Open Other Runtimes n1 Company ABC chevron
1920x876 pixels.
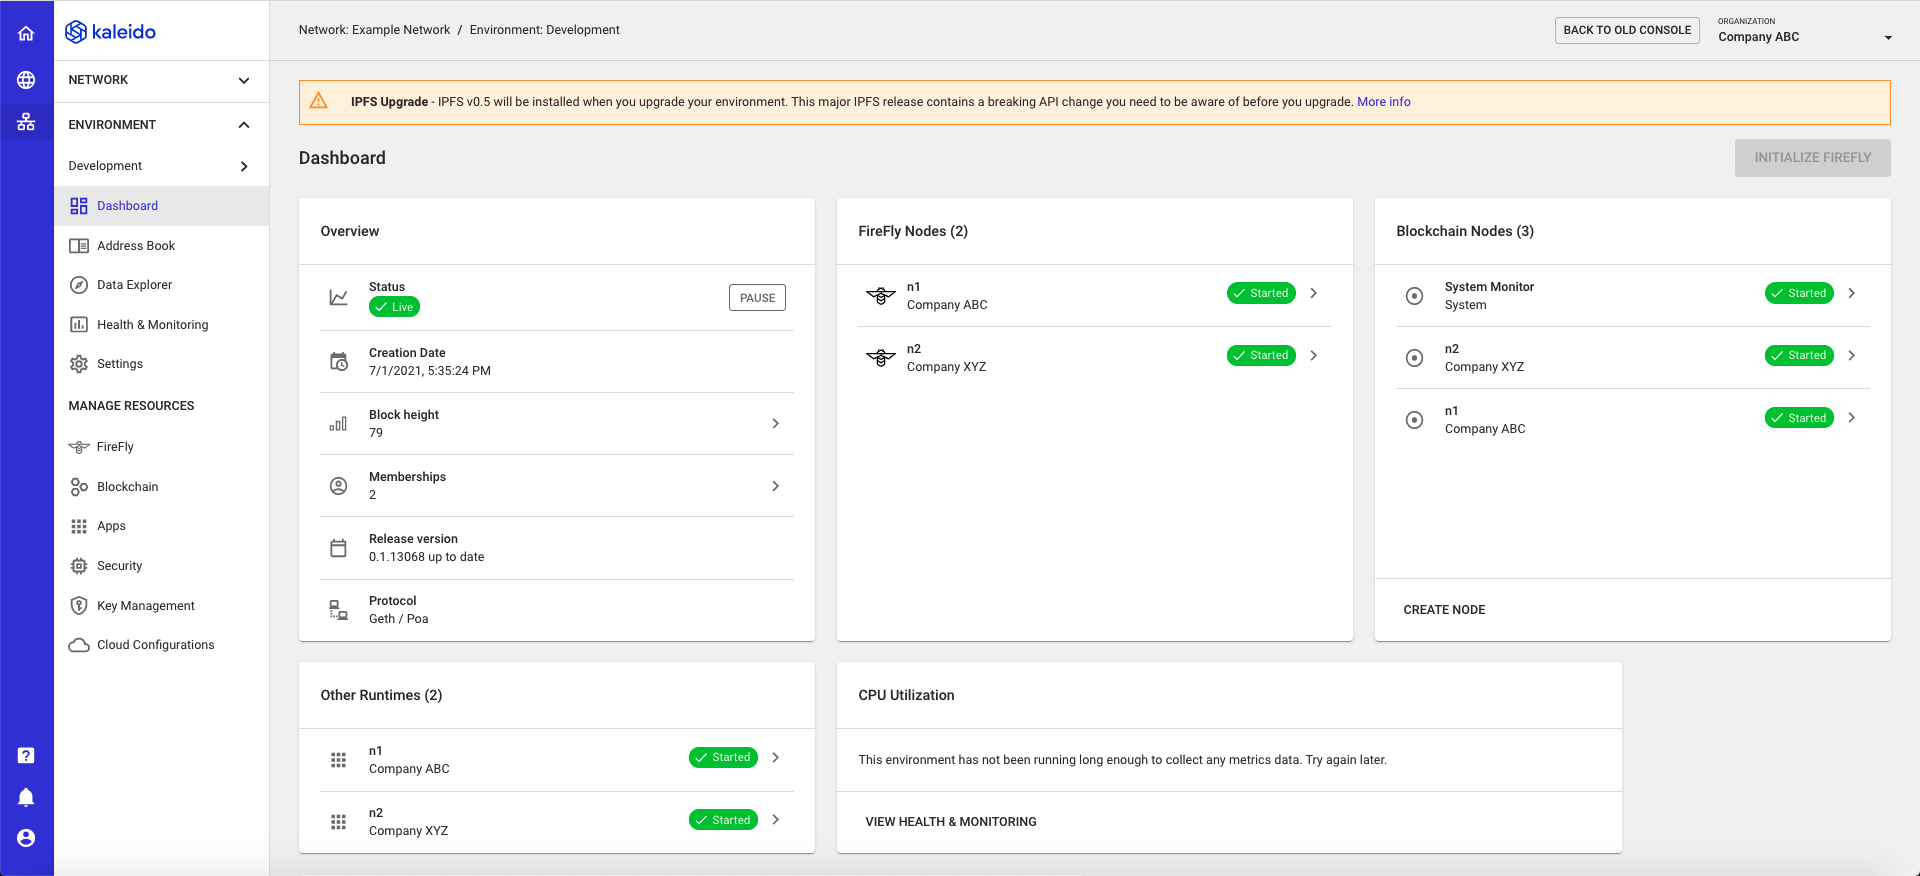(776, 757)
